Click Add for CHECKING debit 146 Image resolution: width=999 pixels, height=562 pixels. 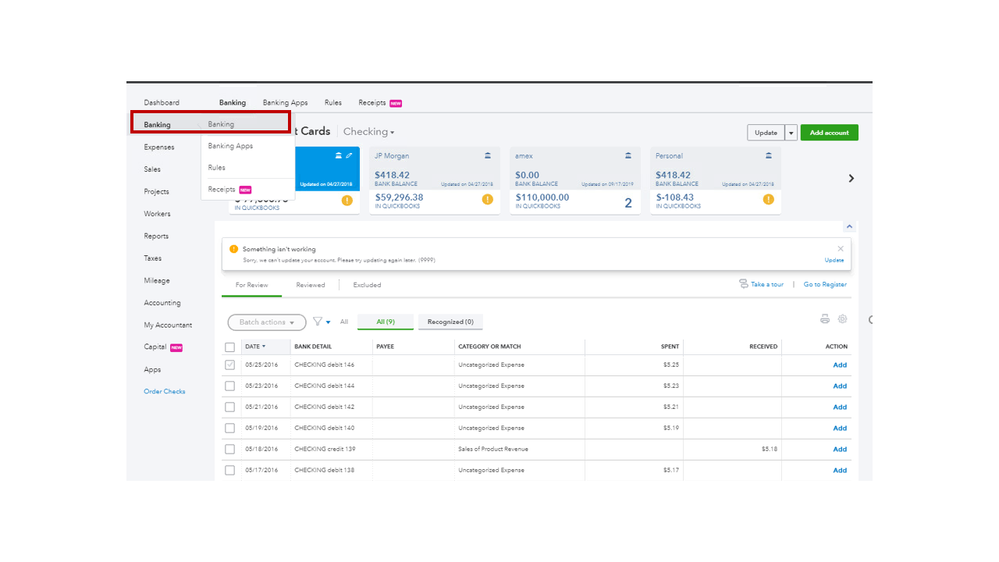point(840,365)
